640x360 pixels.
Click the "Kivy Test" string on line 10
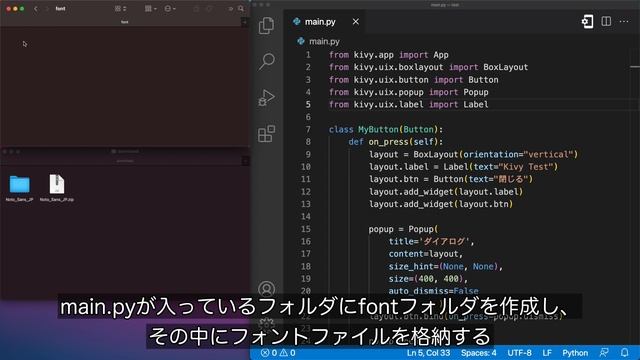click(x=526, y=167)
